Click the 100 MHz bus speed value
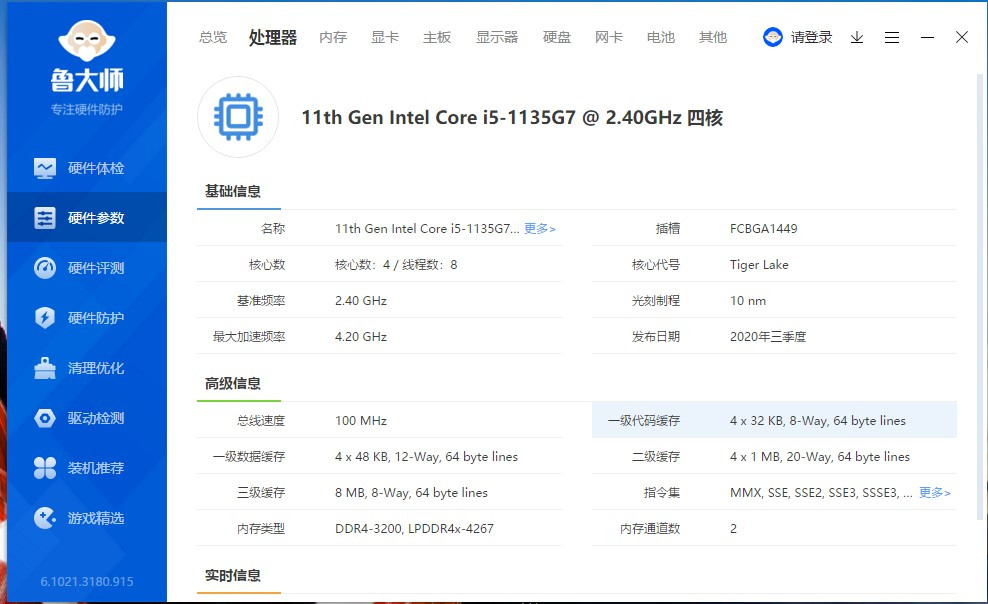 (x=361, y=420)
